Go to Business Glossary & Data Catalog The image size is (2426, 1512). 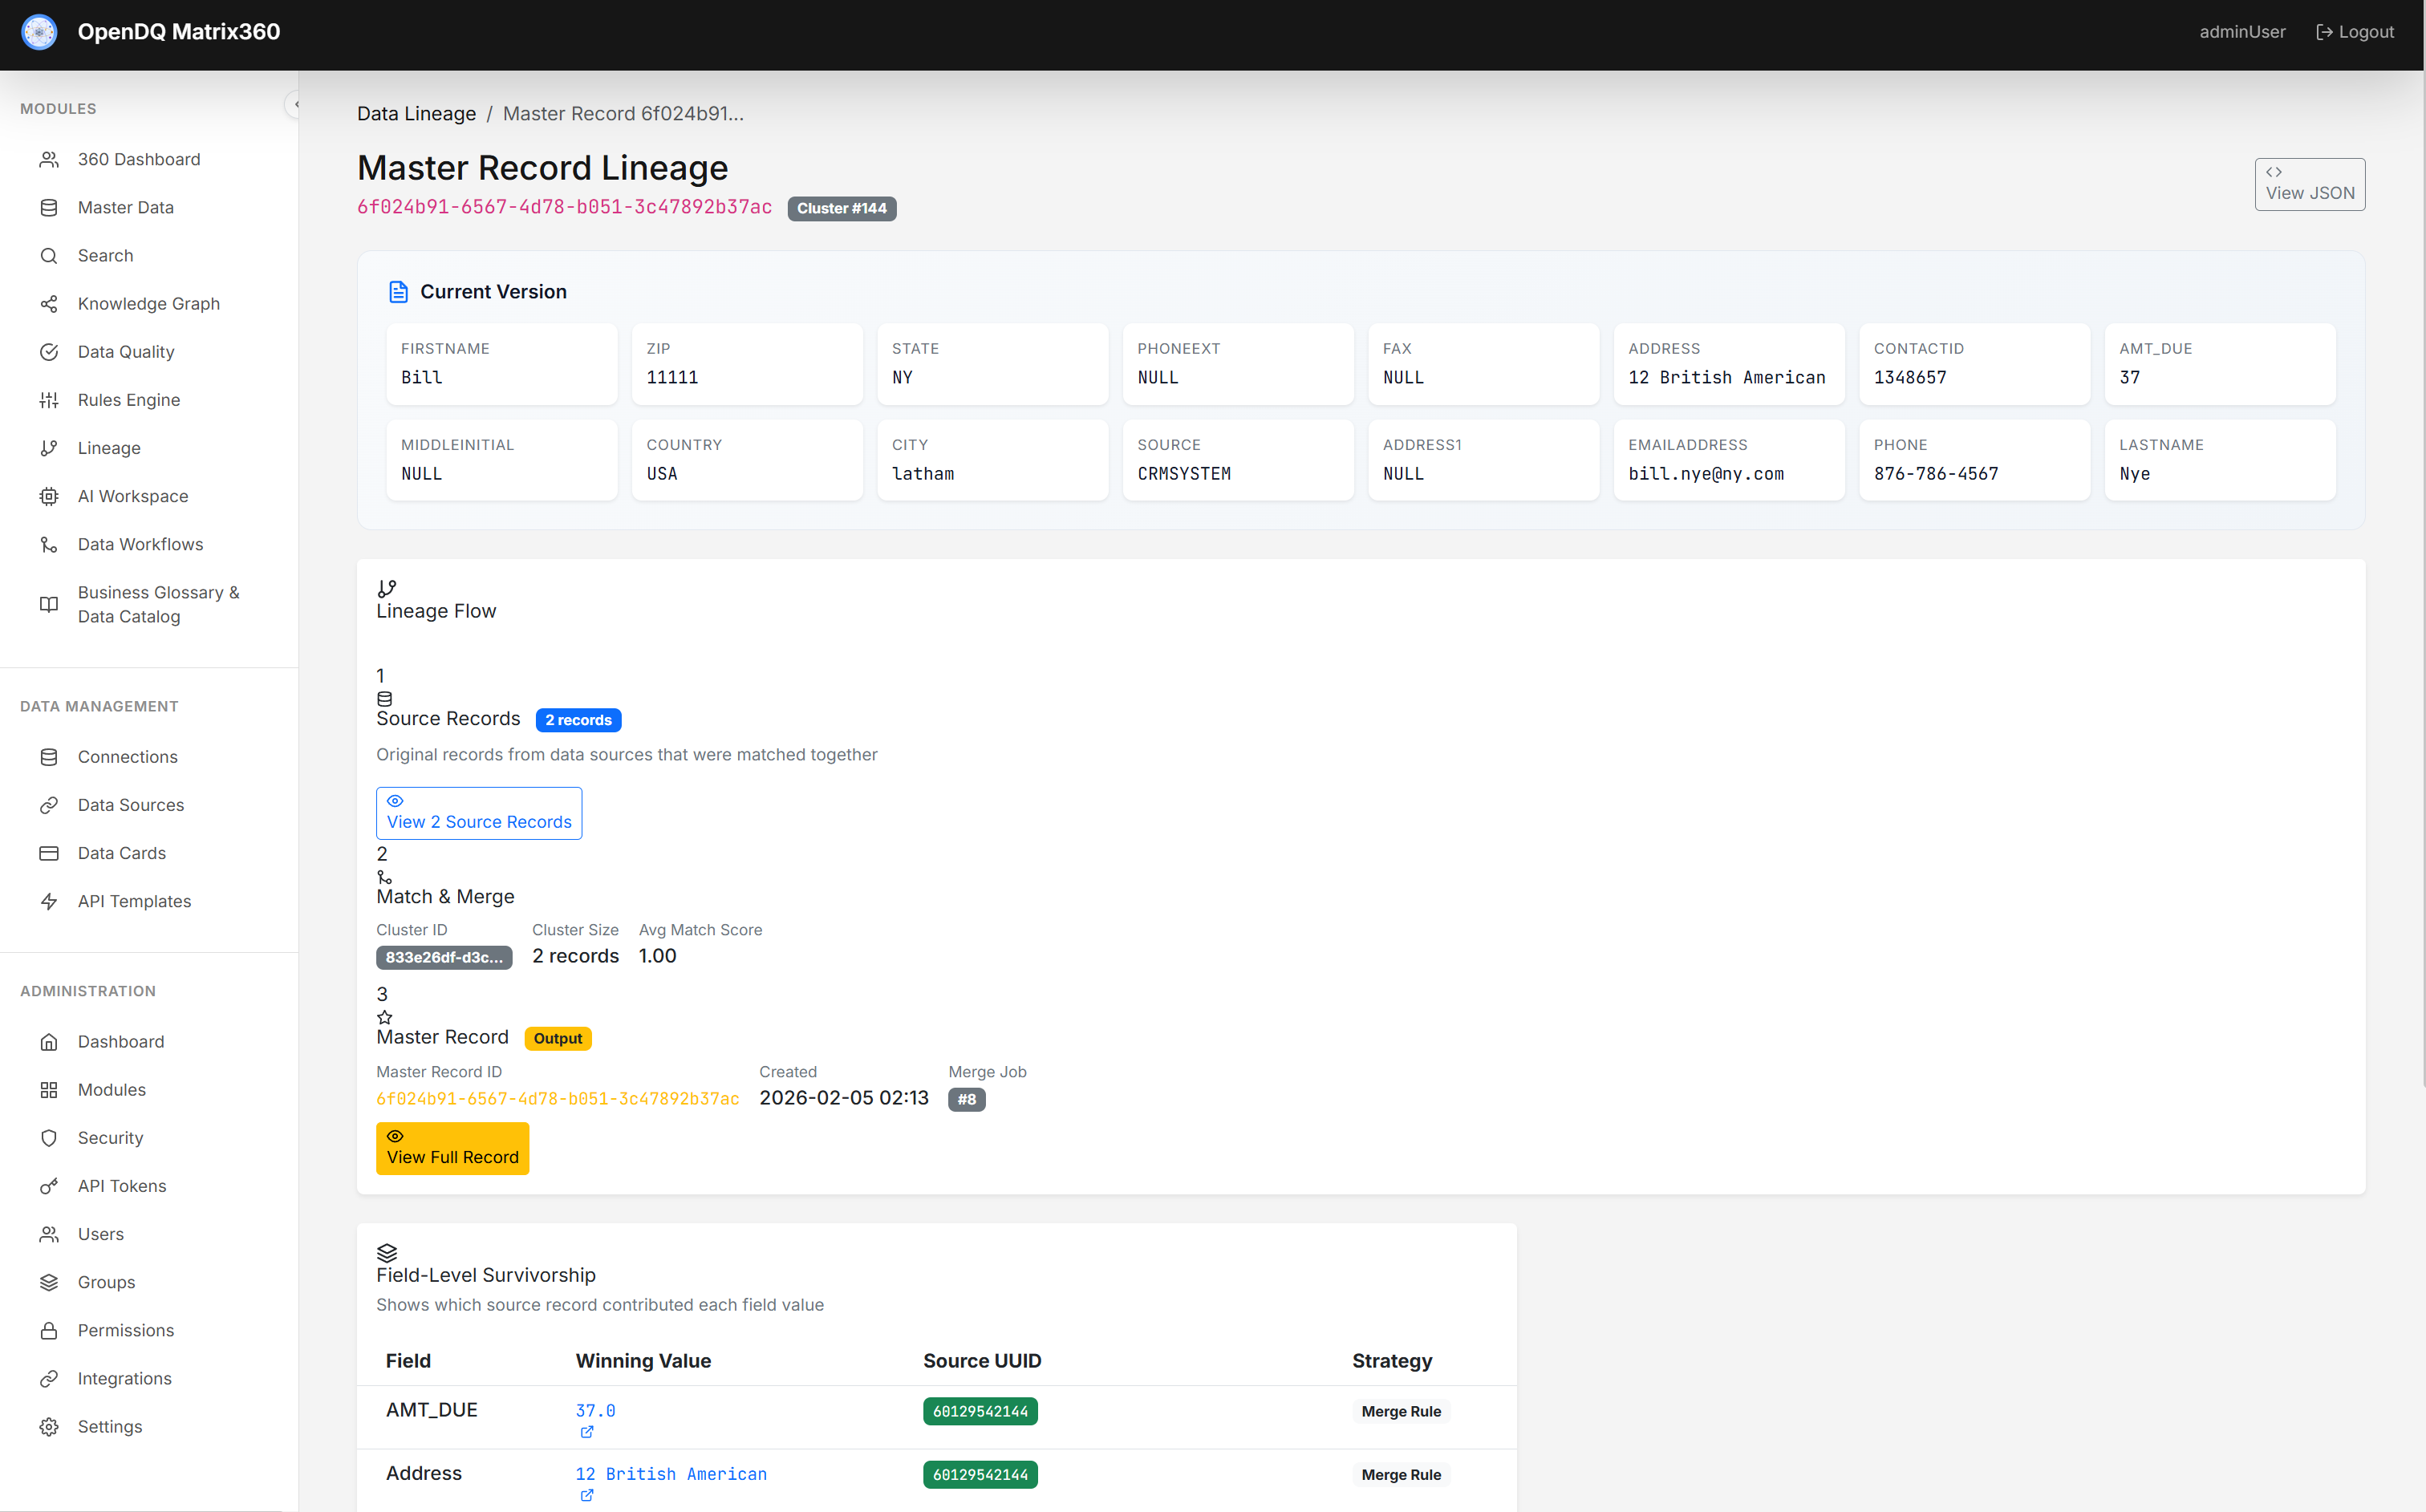coord(158,604)
